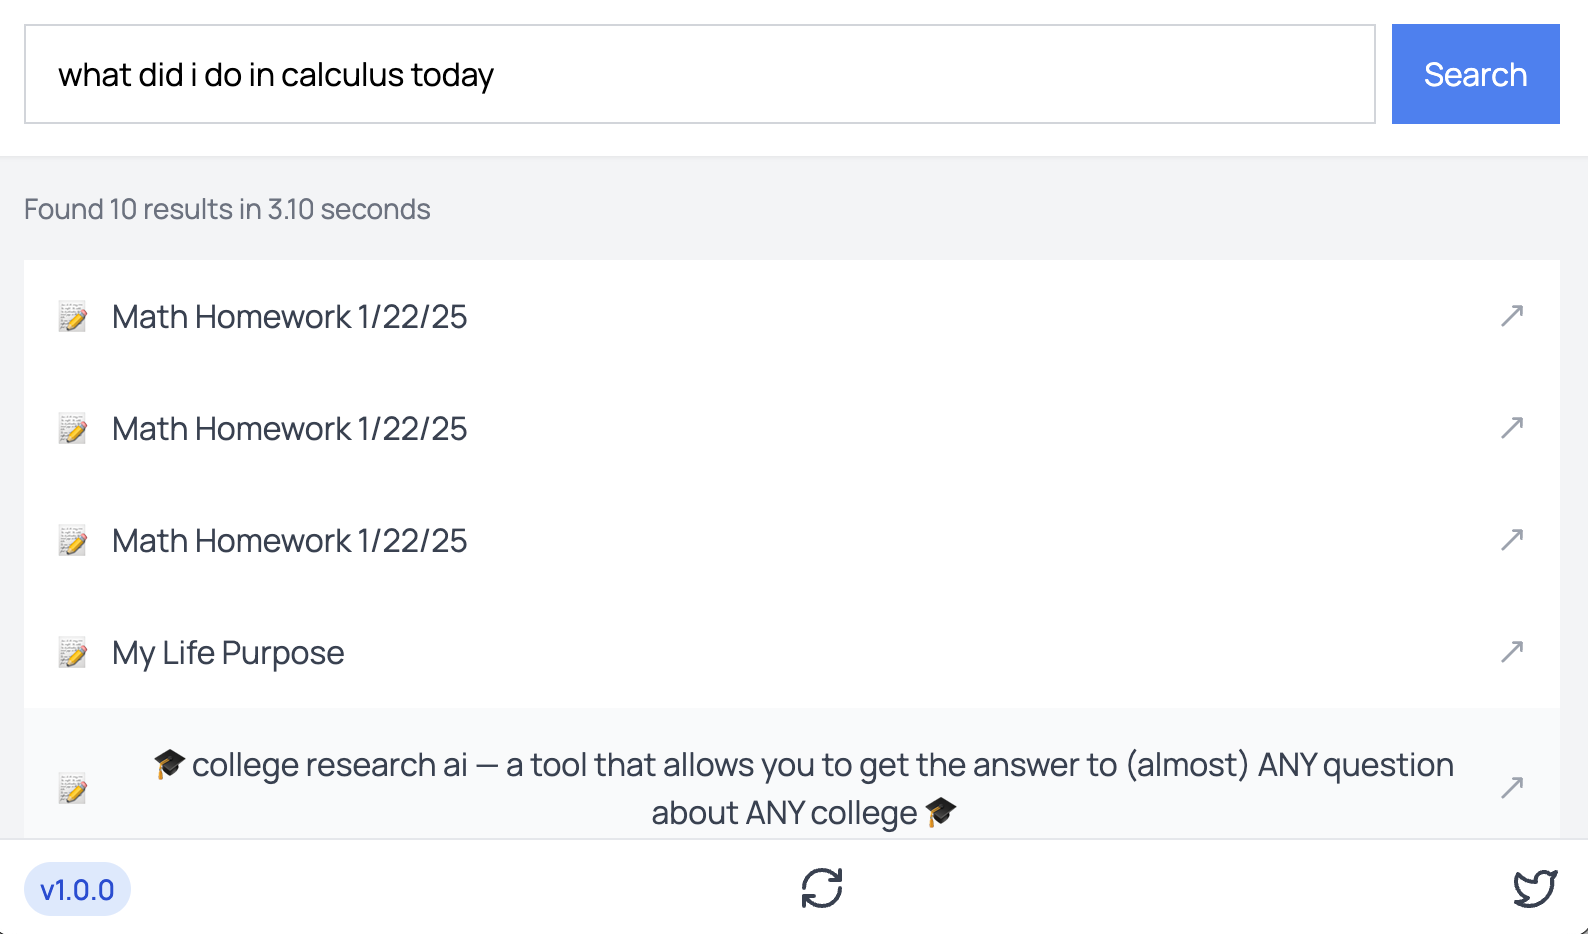Image resolution: width=1588 pixels, height=934 pixels.
Task: Click the refresh sync icon in the footer
Action: (822, 888)
